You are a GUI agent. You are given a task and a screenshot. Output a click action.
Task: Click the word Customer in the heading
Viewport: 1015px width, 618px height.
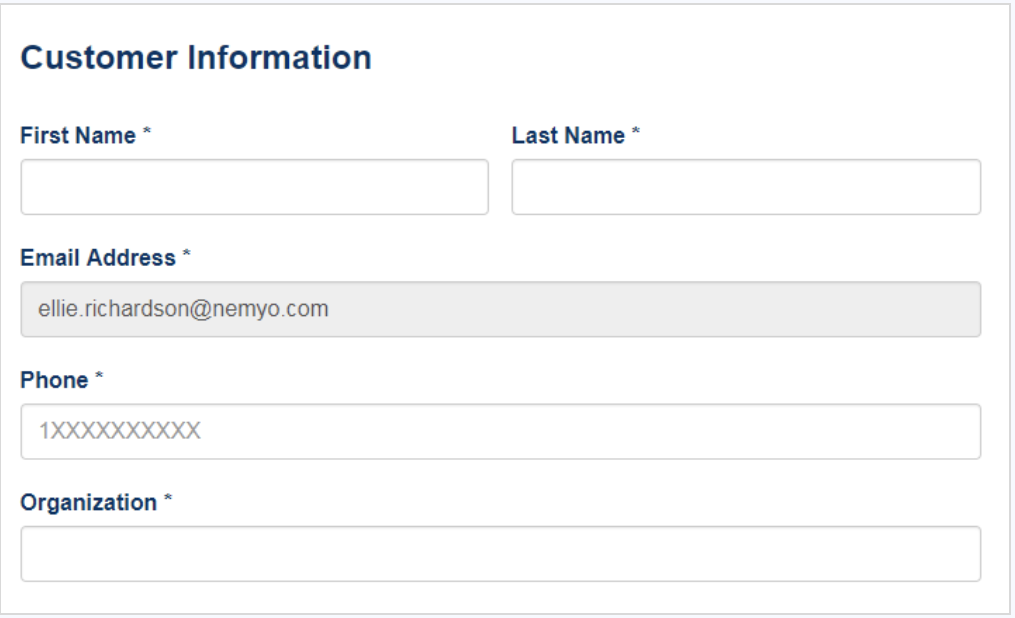click(99, 57)
